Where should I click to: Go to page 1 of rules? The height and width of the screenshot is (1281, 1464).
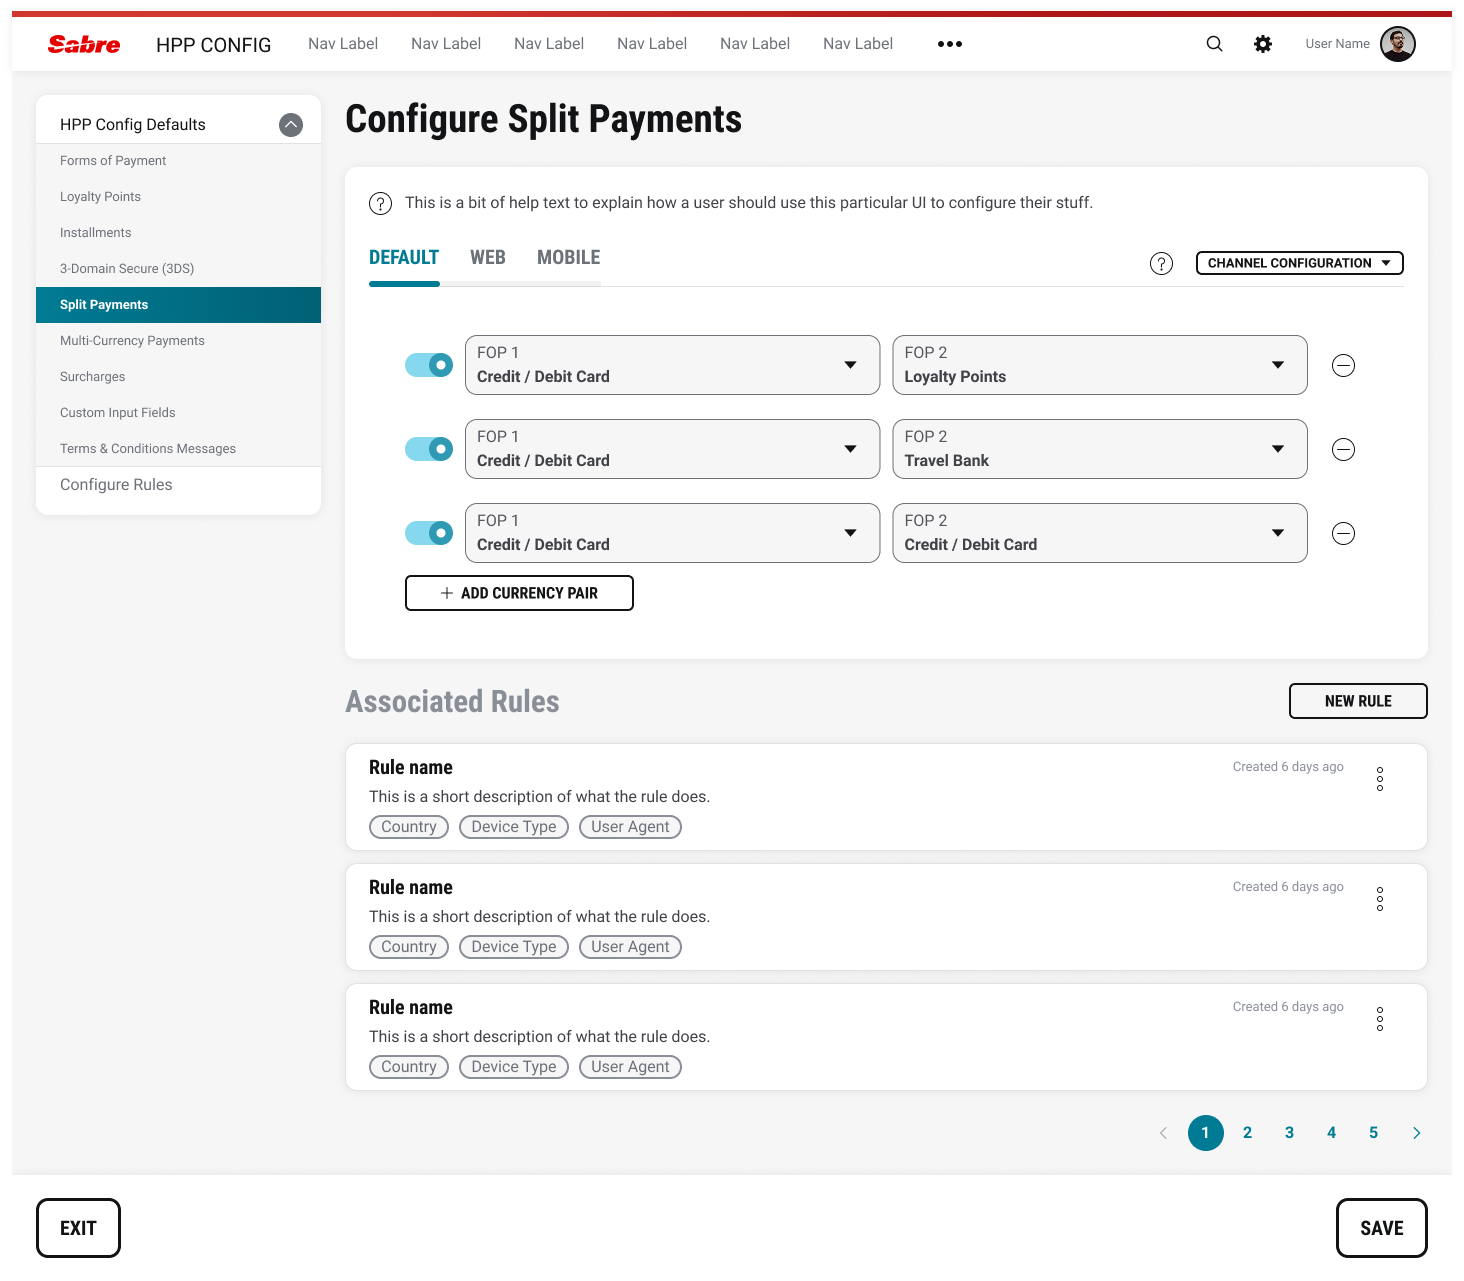click(1206, 1133)
